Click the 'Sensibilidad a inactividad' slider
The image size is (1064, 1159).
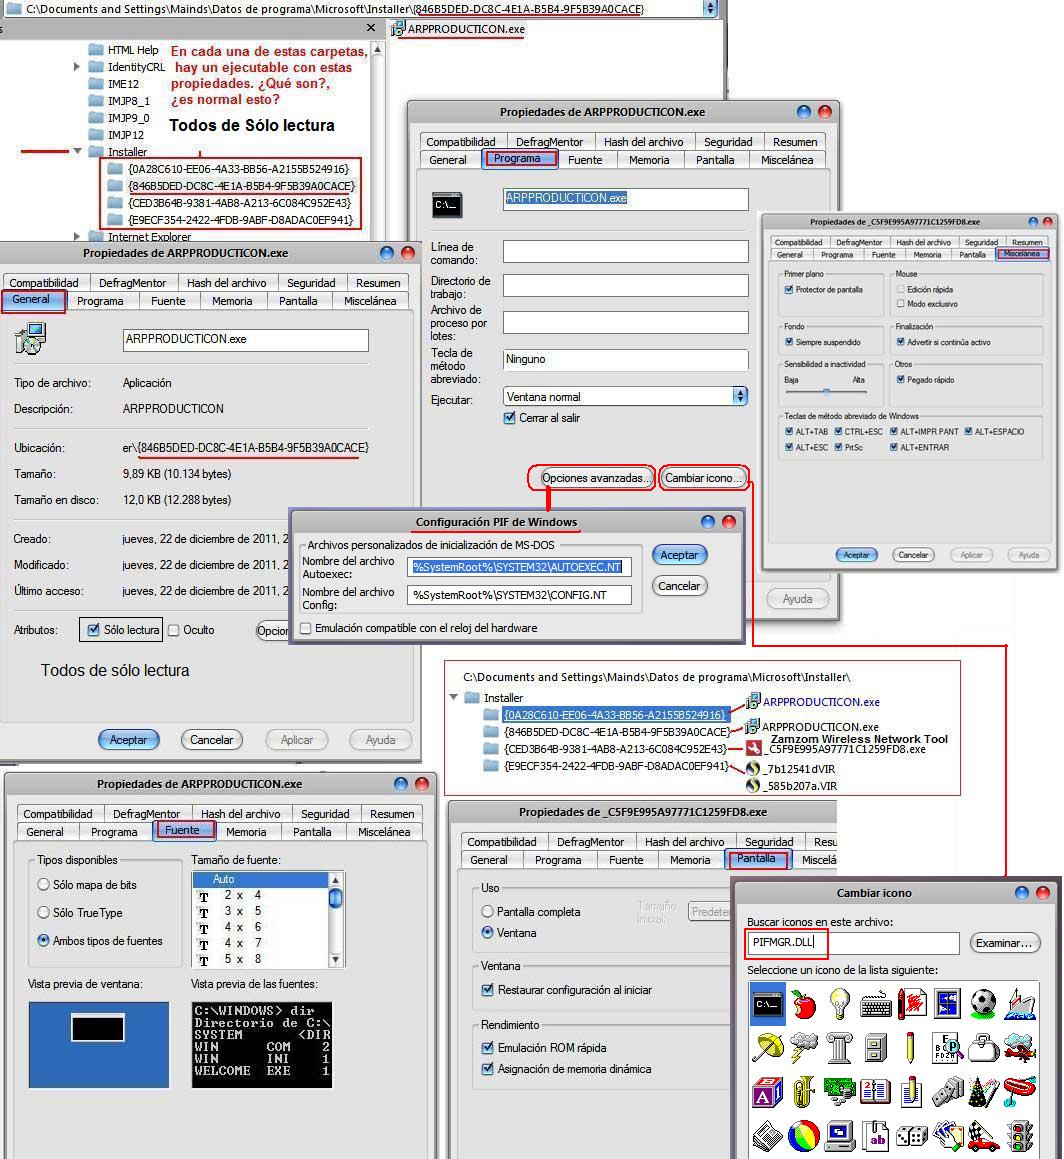825,392
